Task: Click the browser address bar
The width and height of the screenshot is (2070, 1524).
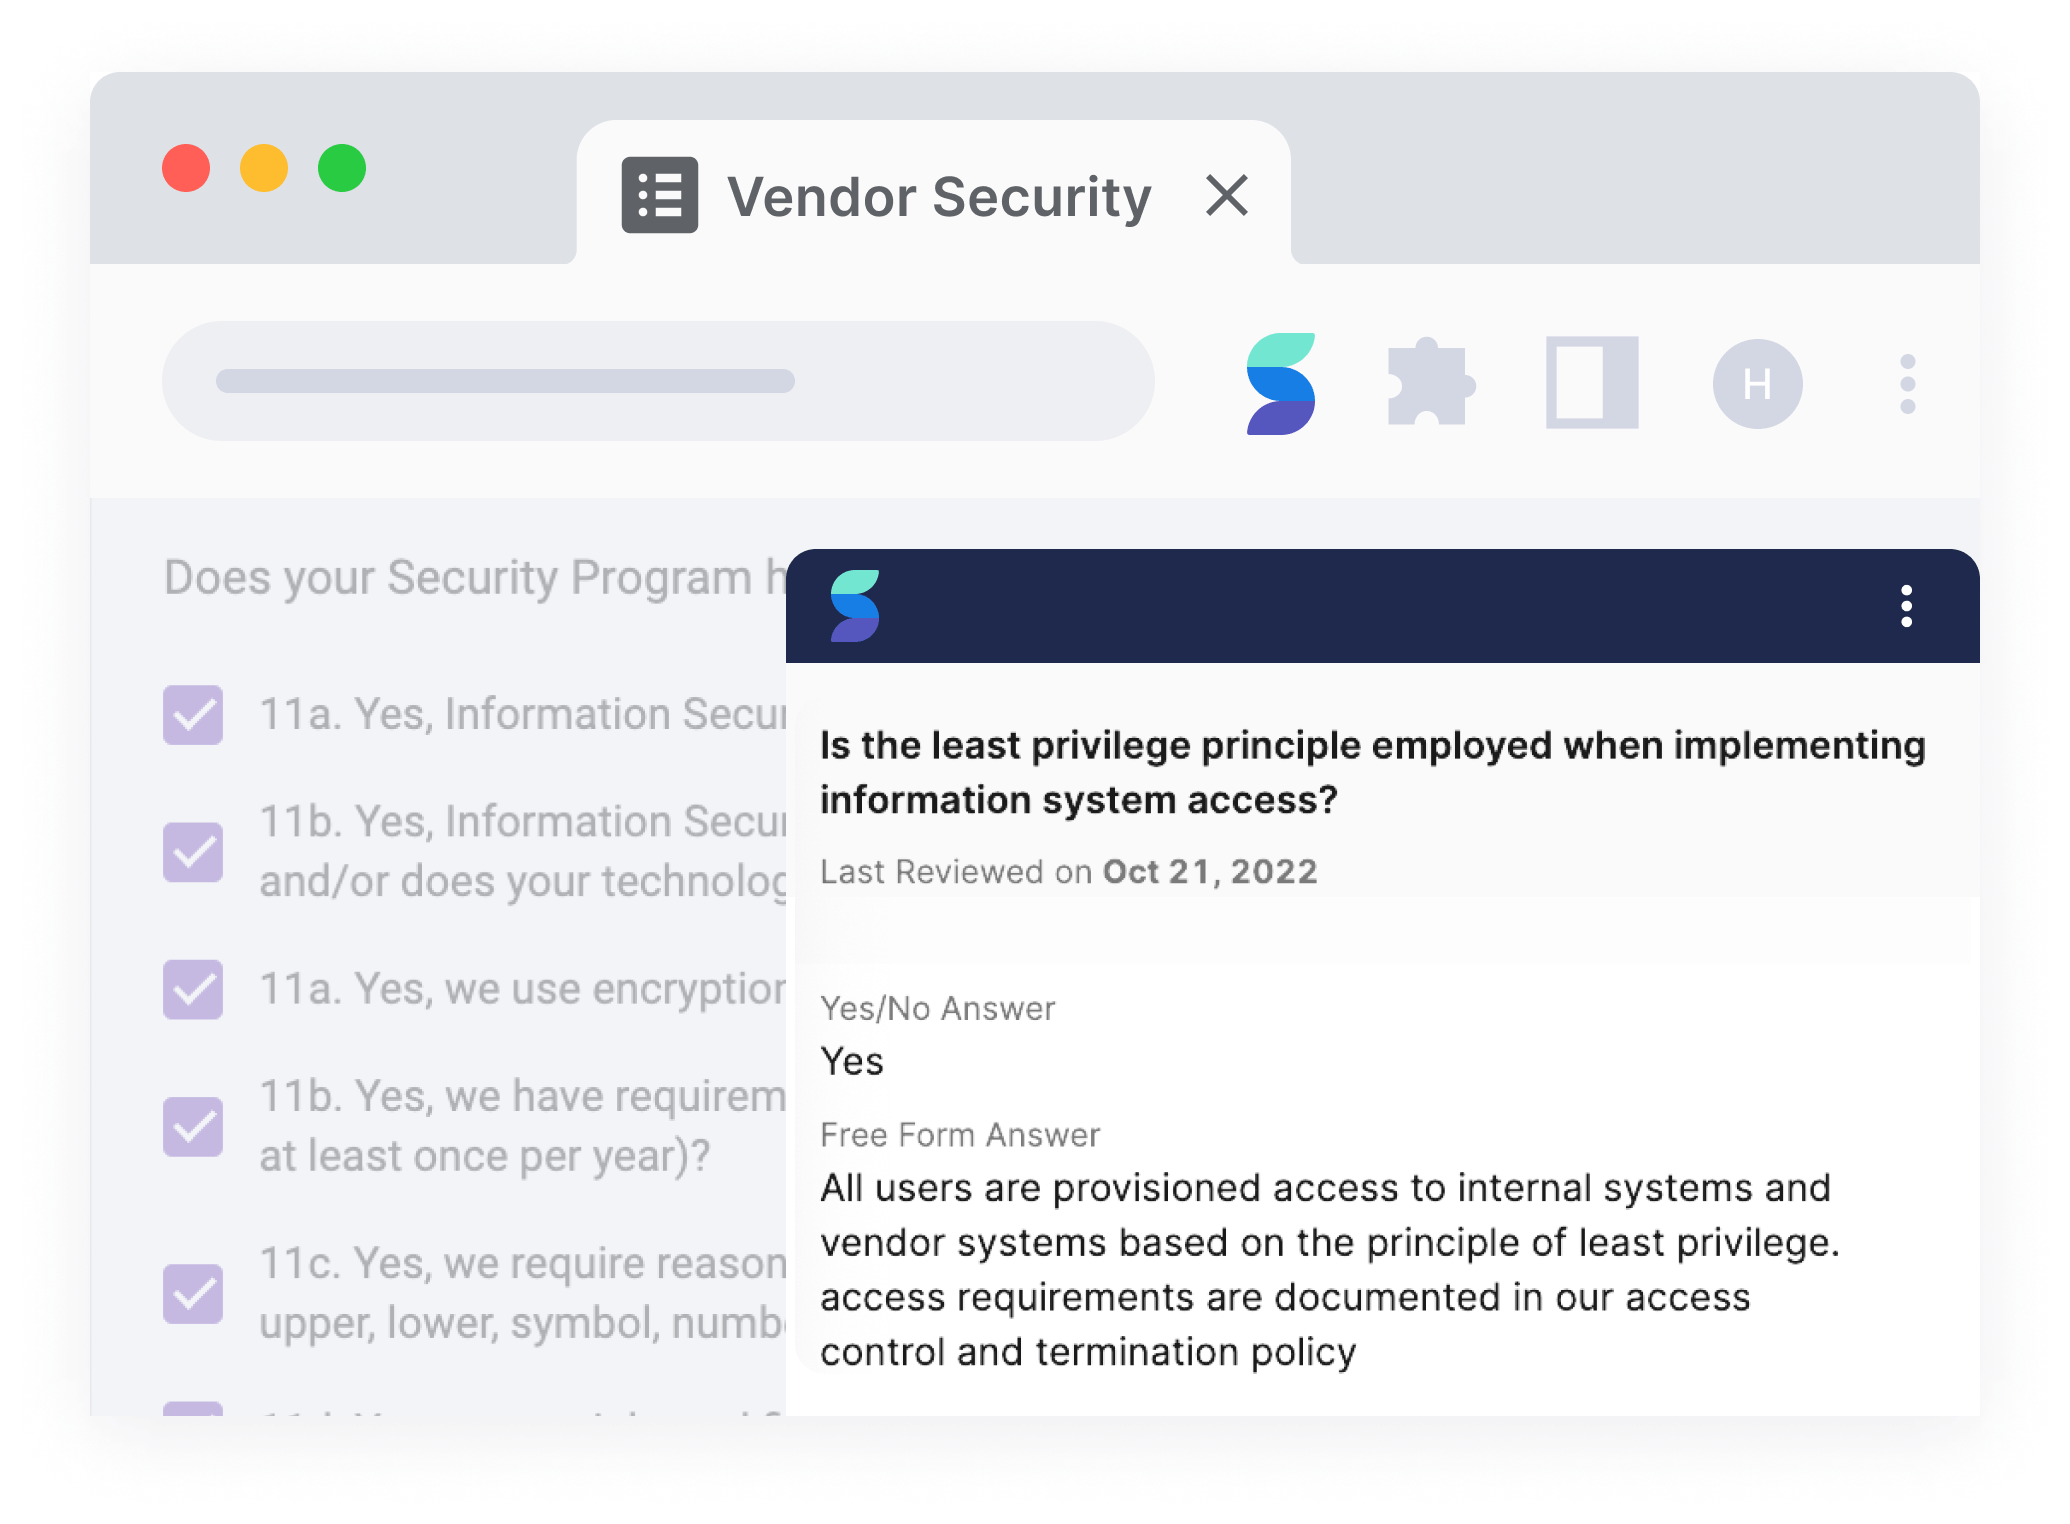Action: coord(658,381)
